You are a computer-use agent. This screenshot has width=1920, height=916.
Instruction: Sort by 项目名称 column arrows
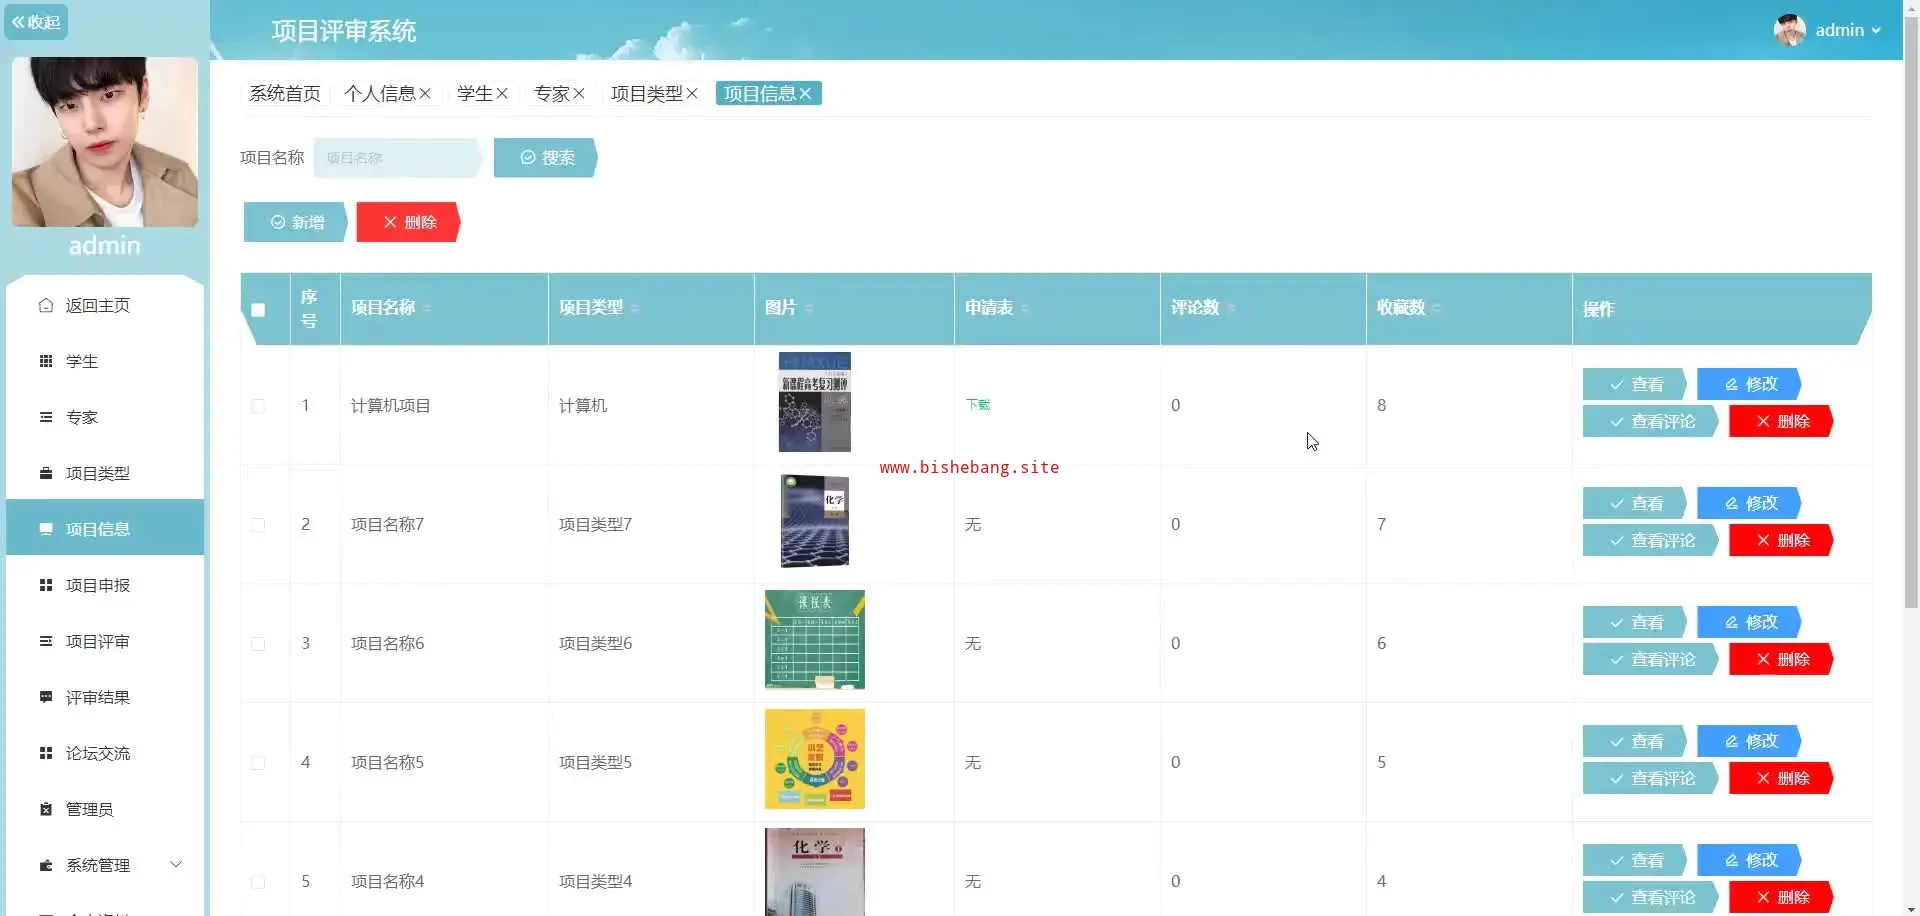click(x=427, y=308)
